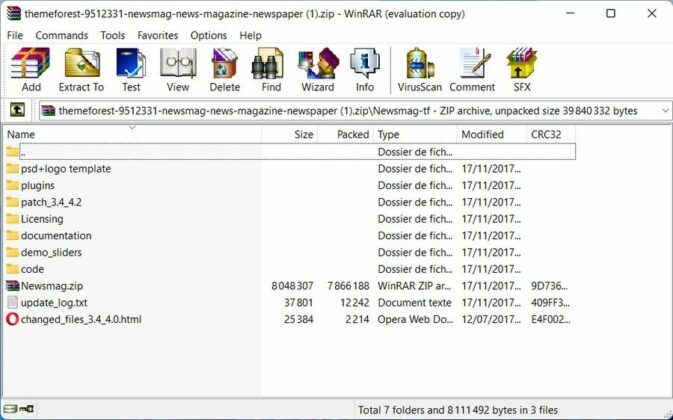This screenshot has height=420, width=673.
Task: Open the View file tool
Action: click(178, 70)
